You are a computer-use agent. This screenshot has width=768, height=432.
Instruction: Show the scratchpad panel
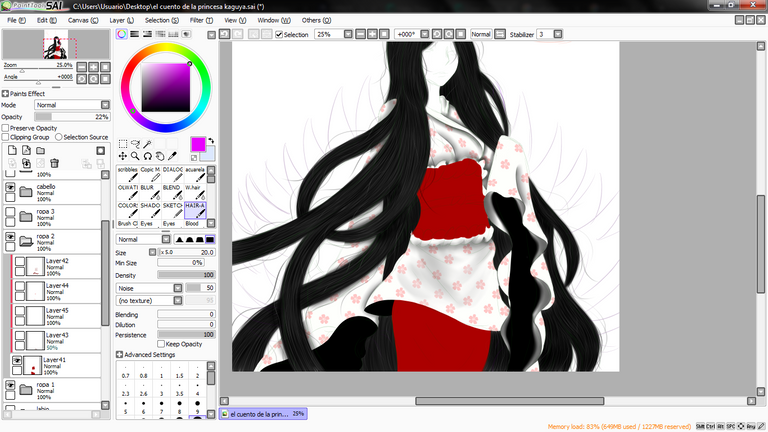pos(186,34)
